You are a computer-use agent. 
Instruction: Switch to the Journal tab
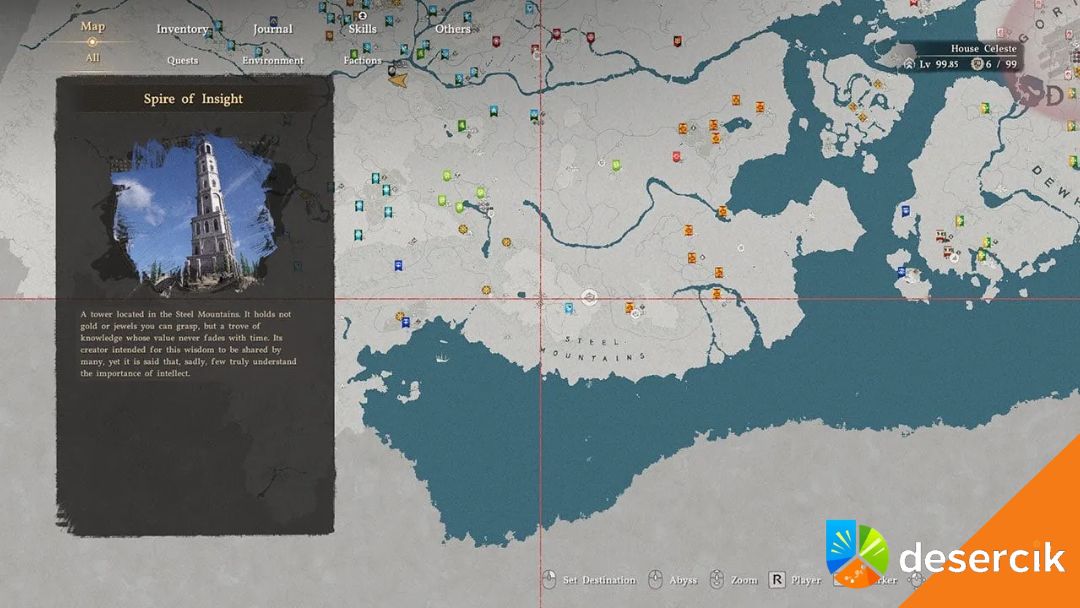point(272,29)
